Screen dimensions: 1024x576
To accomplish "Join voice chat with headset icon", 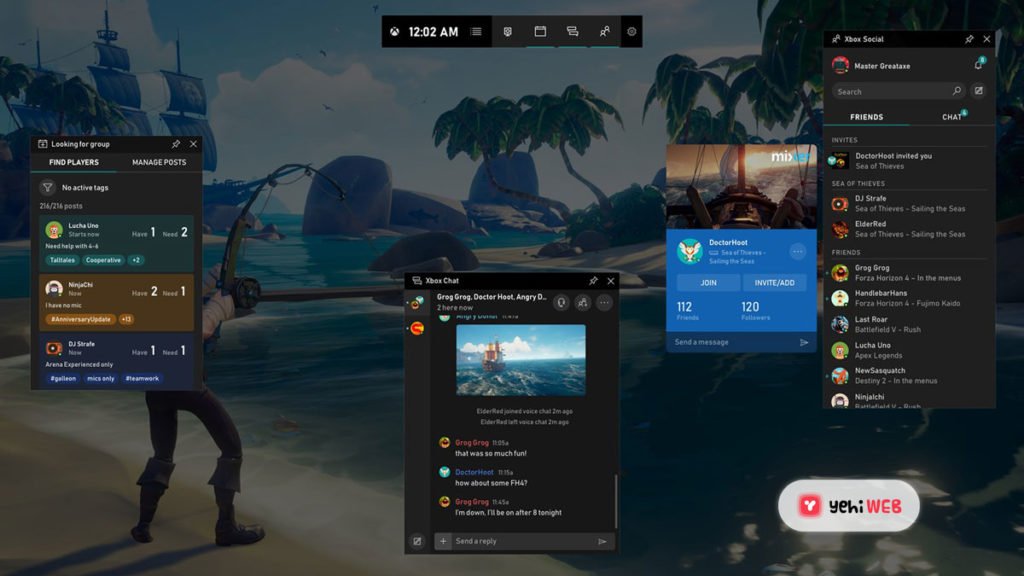I will 561,302.
